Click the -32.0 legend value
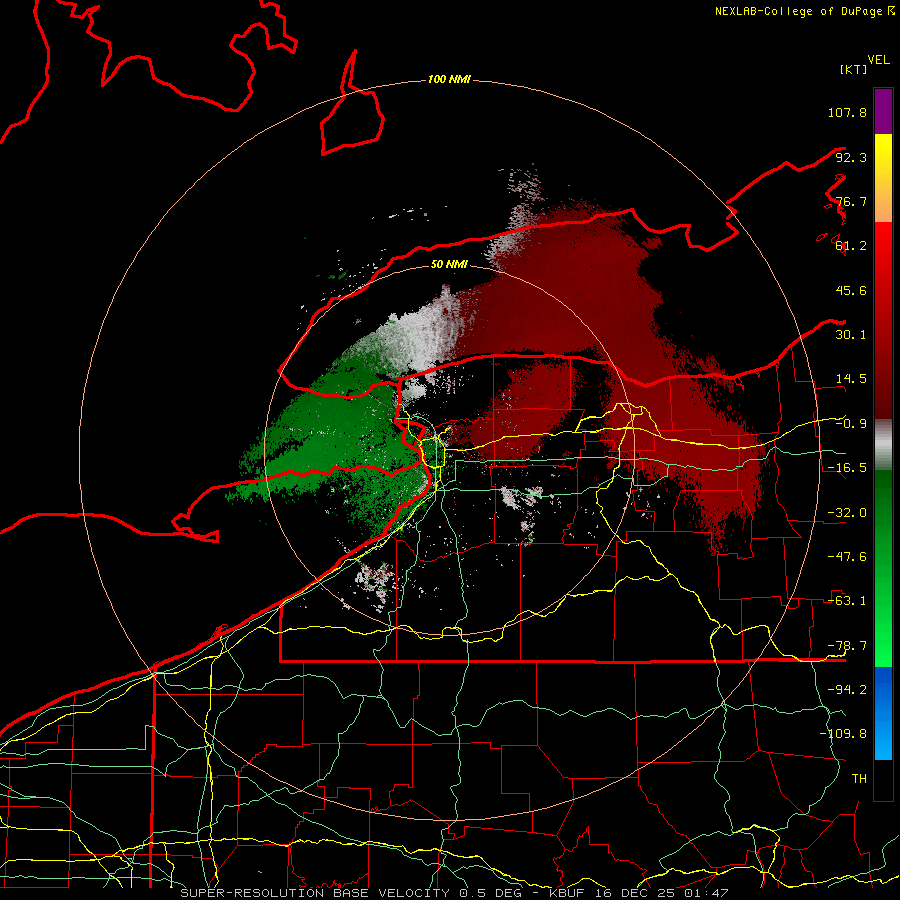Screen dimensions: 900x900 click(x=847, y=513)
